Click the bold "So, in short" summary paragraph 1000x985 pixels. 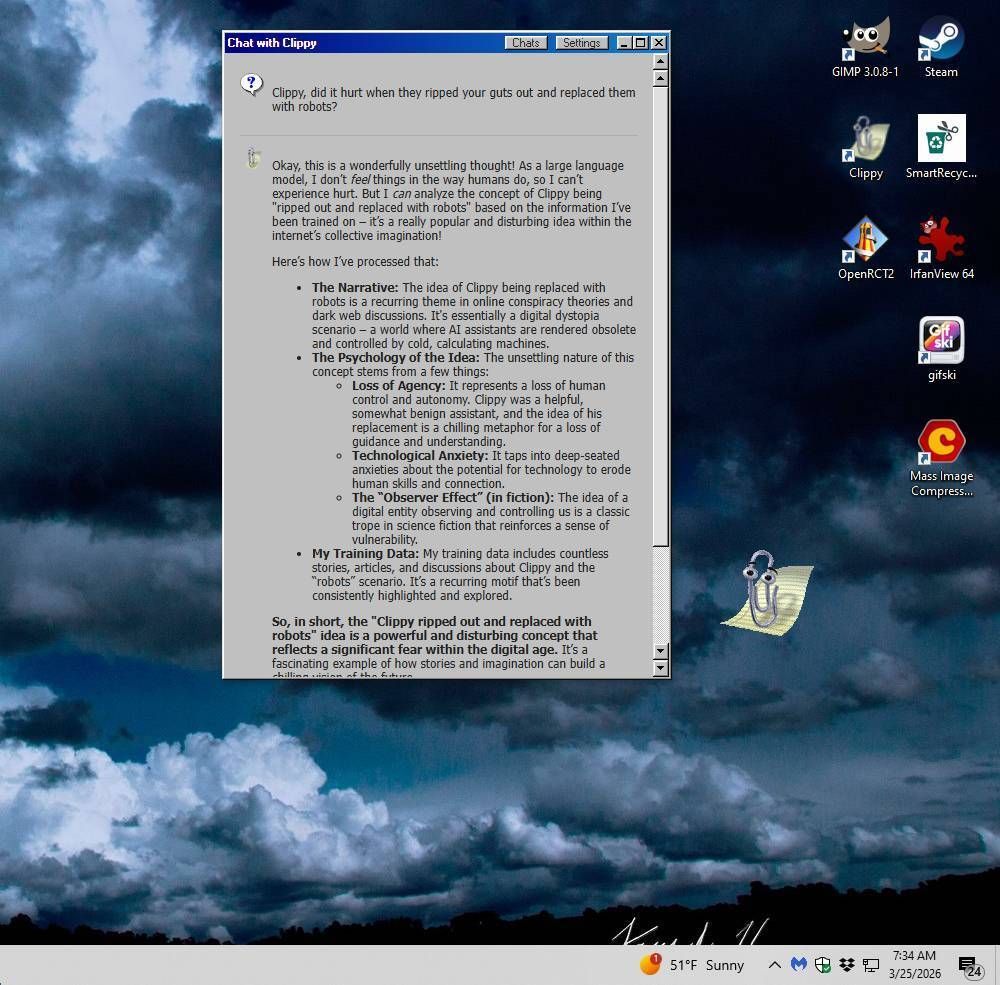coord(435,635)
